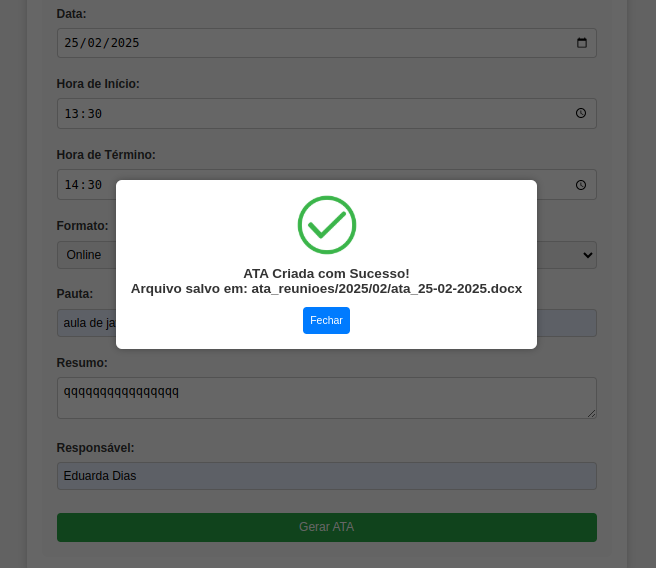Click the Hora de Término label
Screen dimensions: 656x568
coord(106,155)
